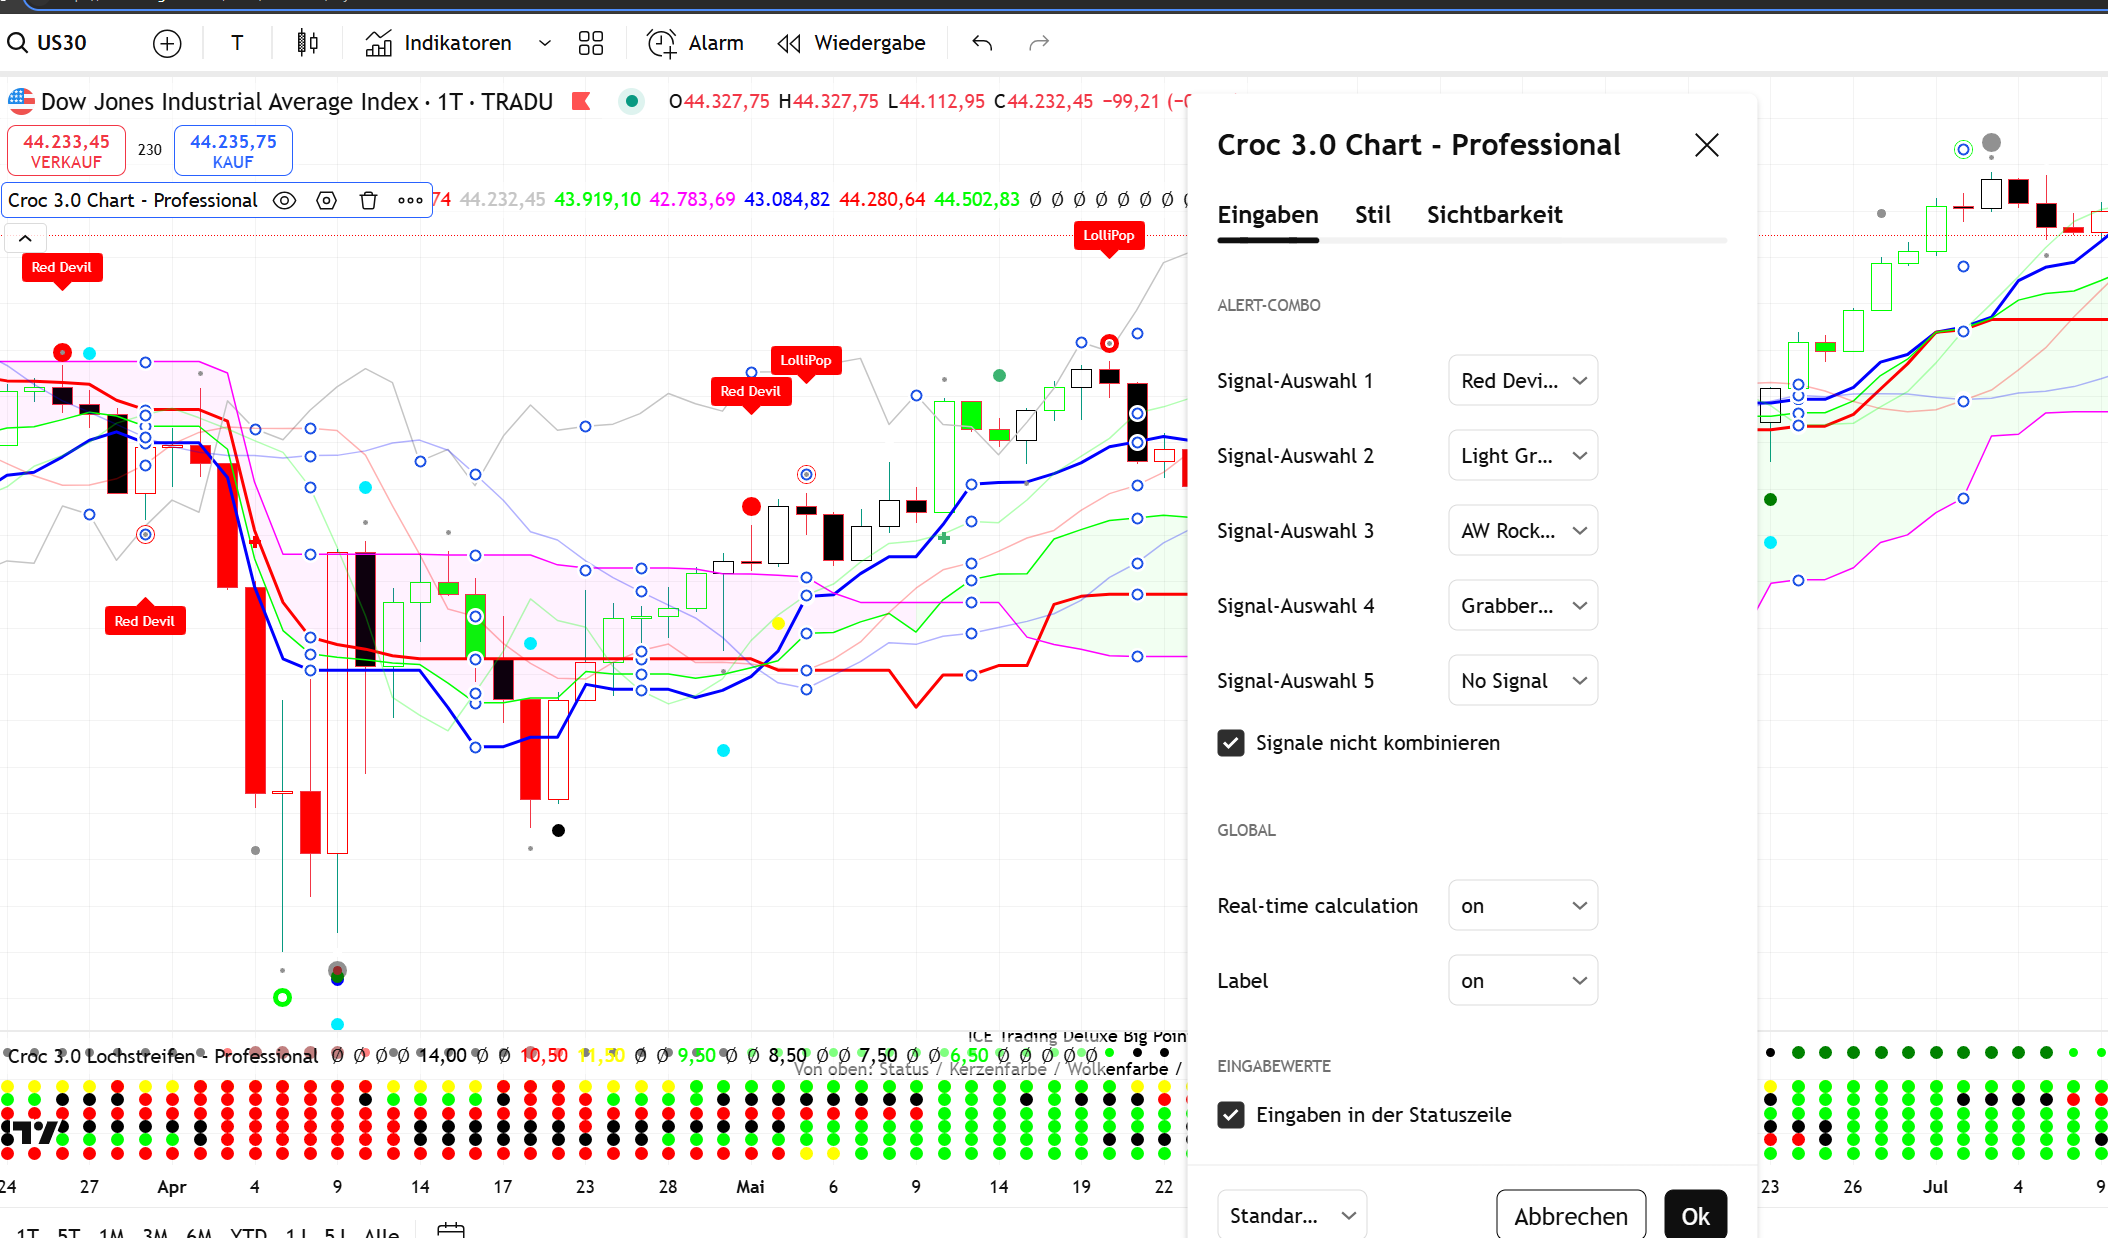Click the Alarm clock icon
Viewport: 2108px width, 1238px height.
(661, 43)
